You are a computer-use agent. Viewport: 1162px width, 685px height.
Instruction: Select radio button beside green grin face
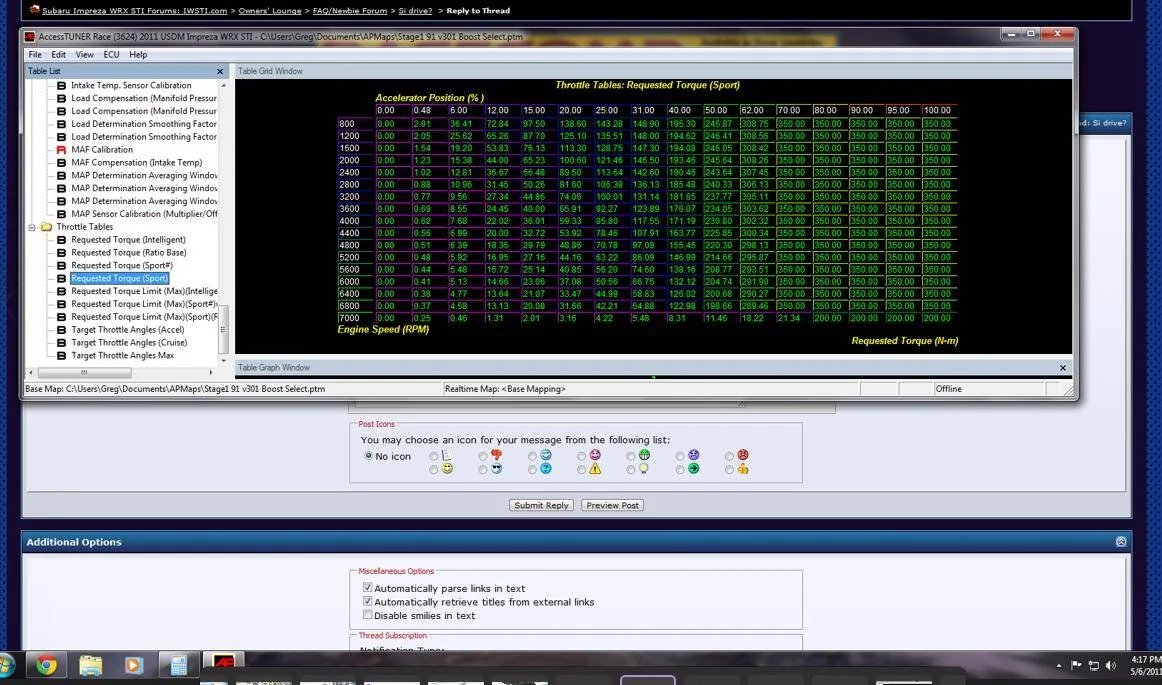631,457
